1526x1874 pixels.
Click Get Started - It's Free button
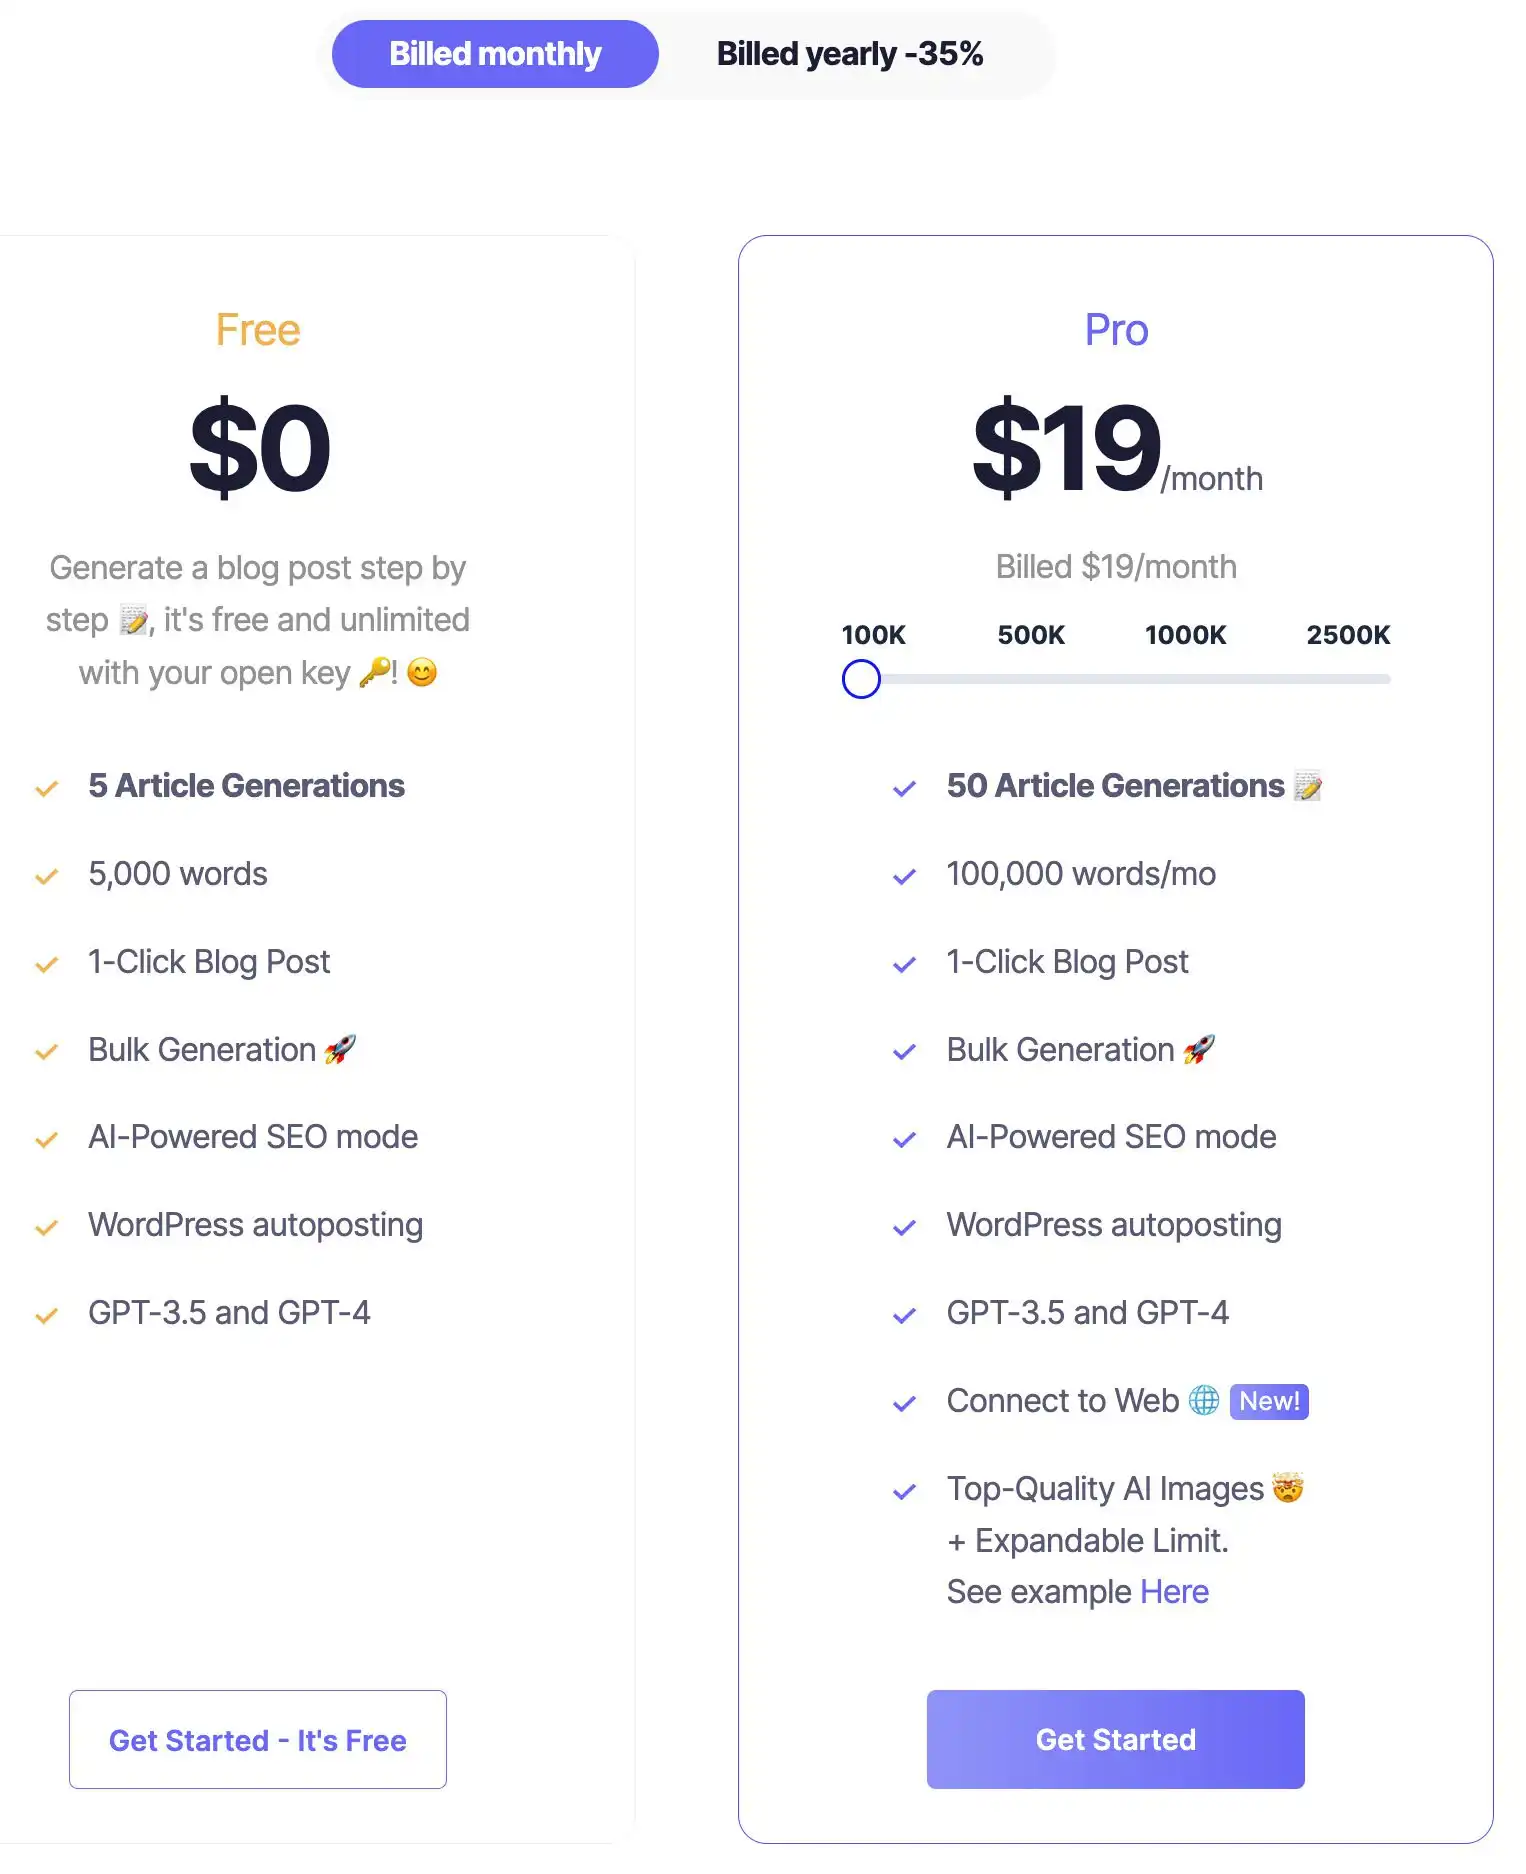(x=257, y=1740)
